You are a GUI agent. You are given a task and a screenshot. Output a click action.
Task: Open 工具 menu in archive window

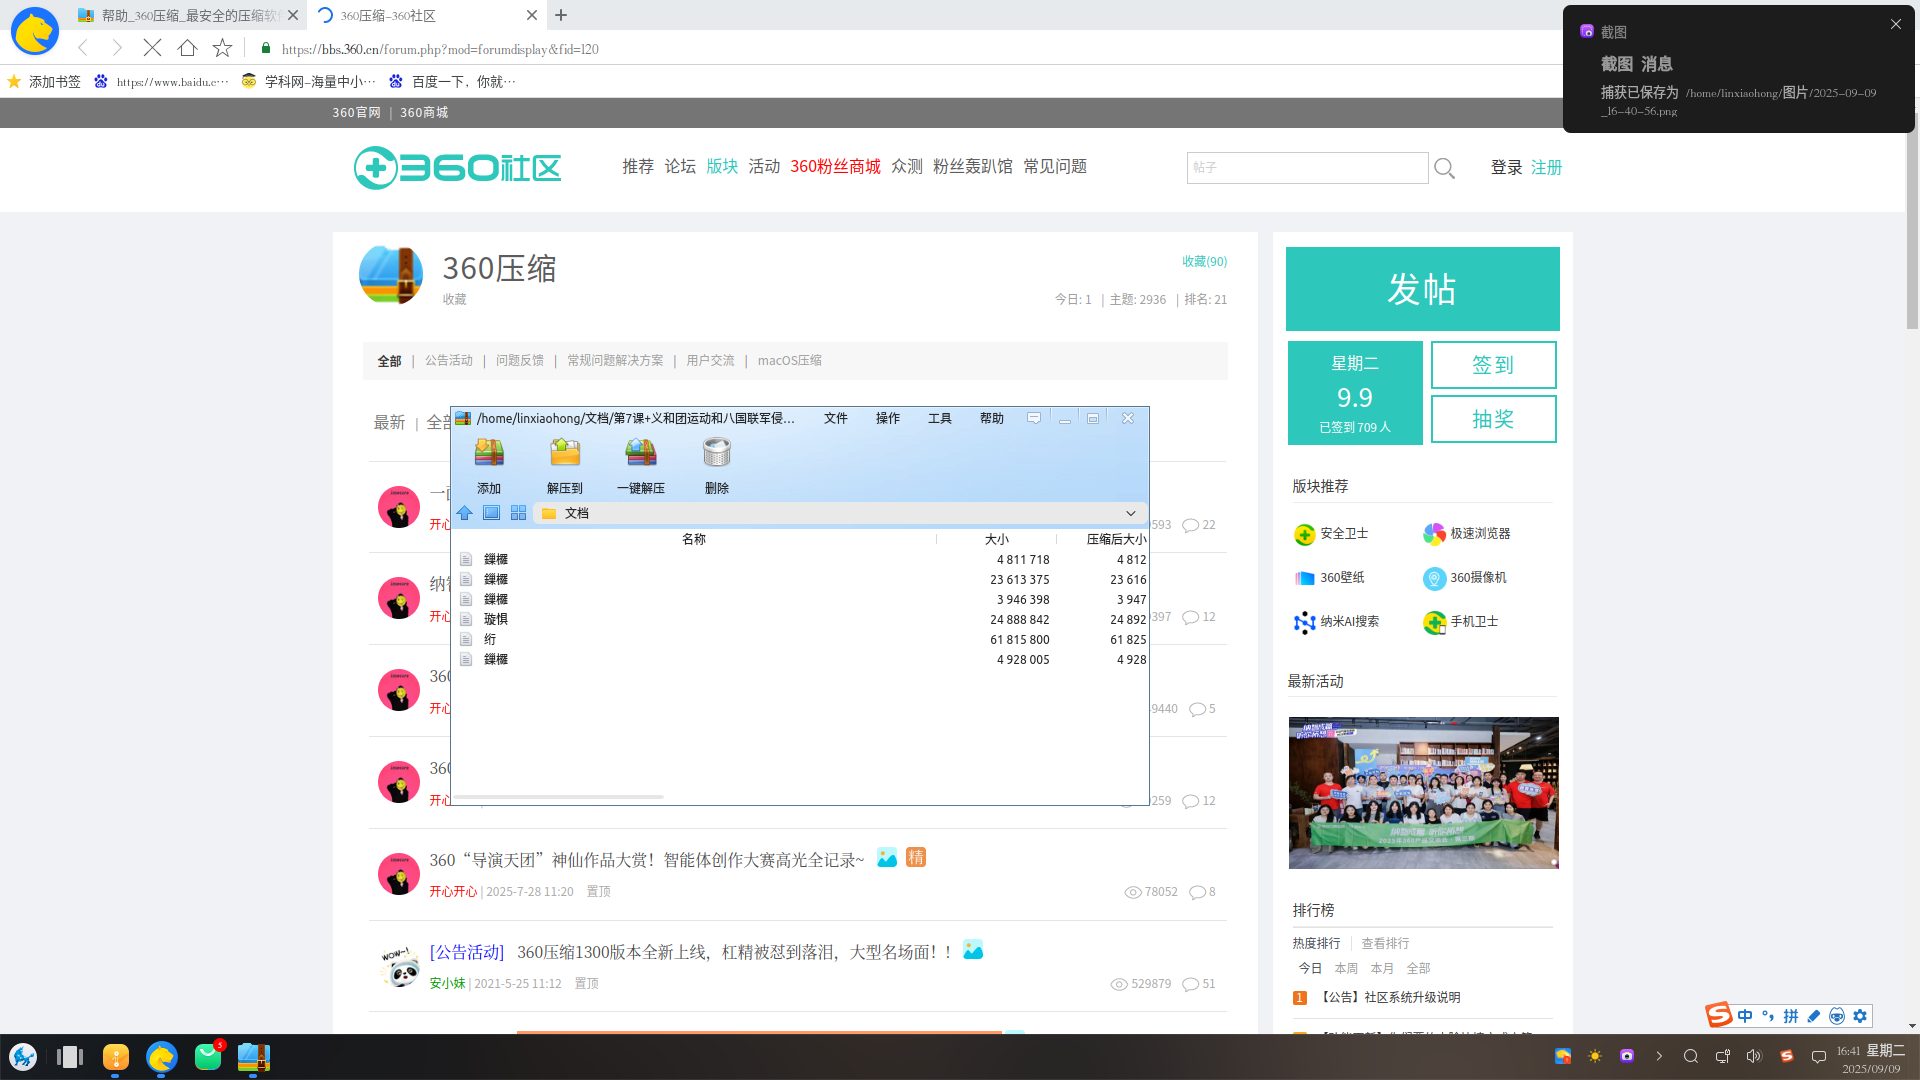pos(940,418)
